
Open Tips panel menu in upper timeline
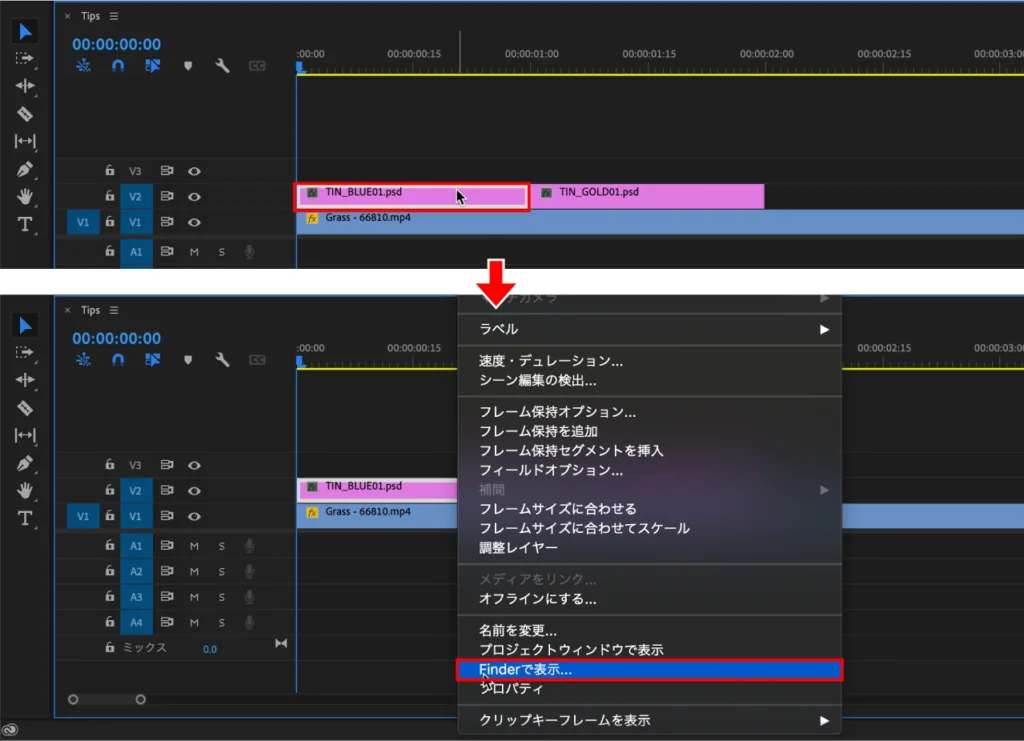[114, 16]
